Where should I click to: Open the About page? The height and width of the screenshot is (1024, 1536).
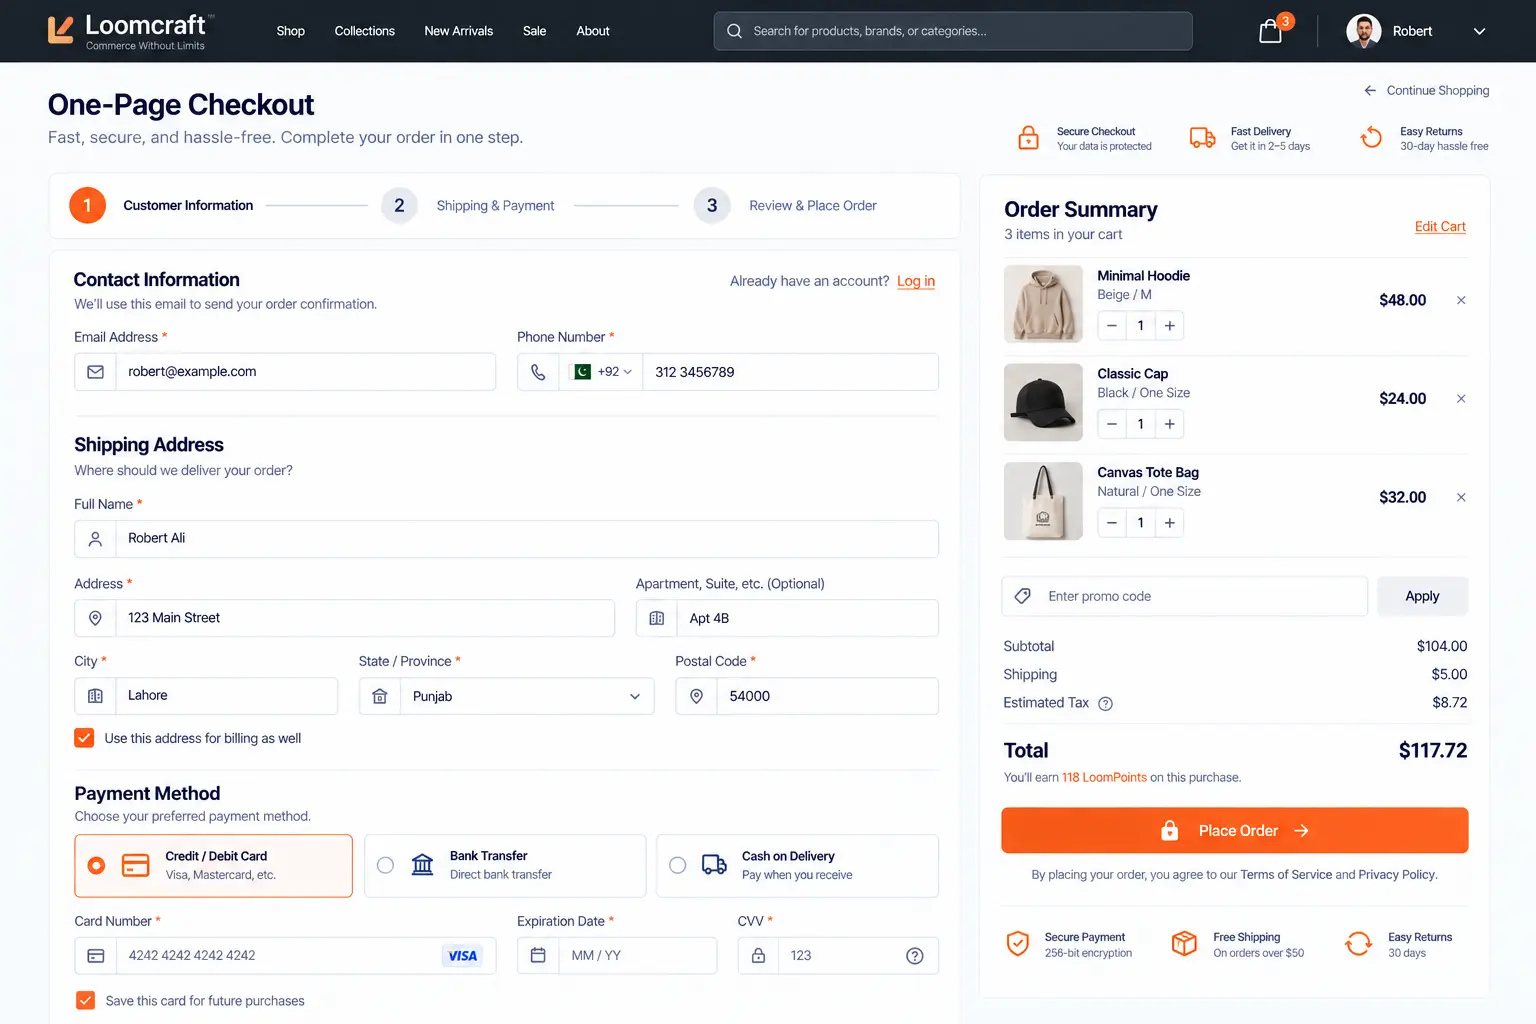coord(593,31)
